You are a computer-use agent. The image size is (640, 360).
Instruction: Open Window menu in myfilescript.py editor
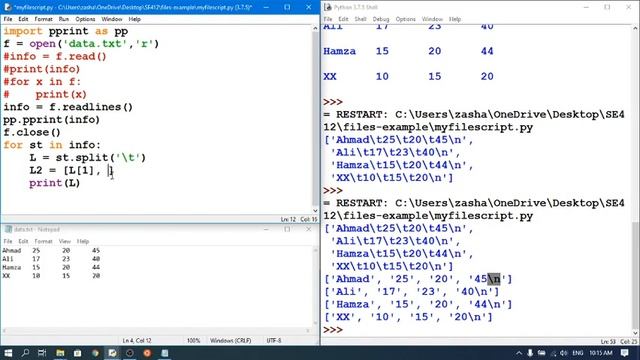click(111, 19)
